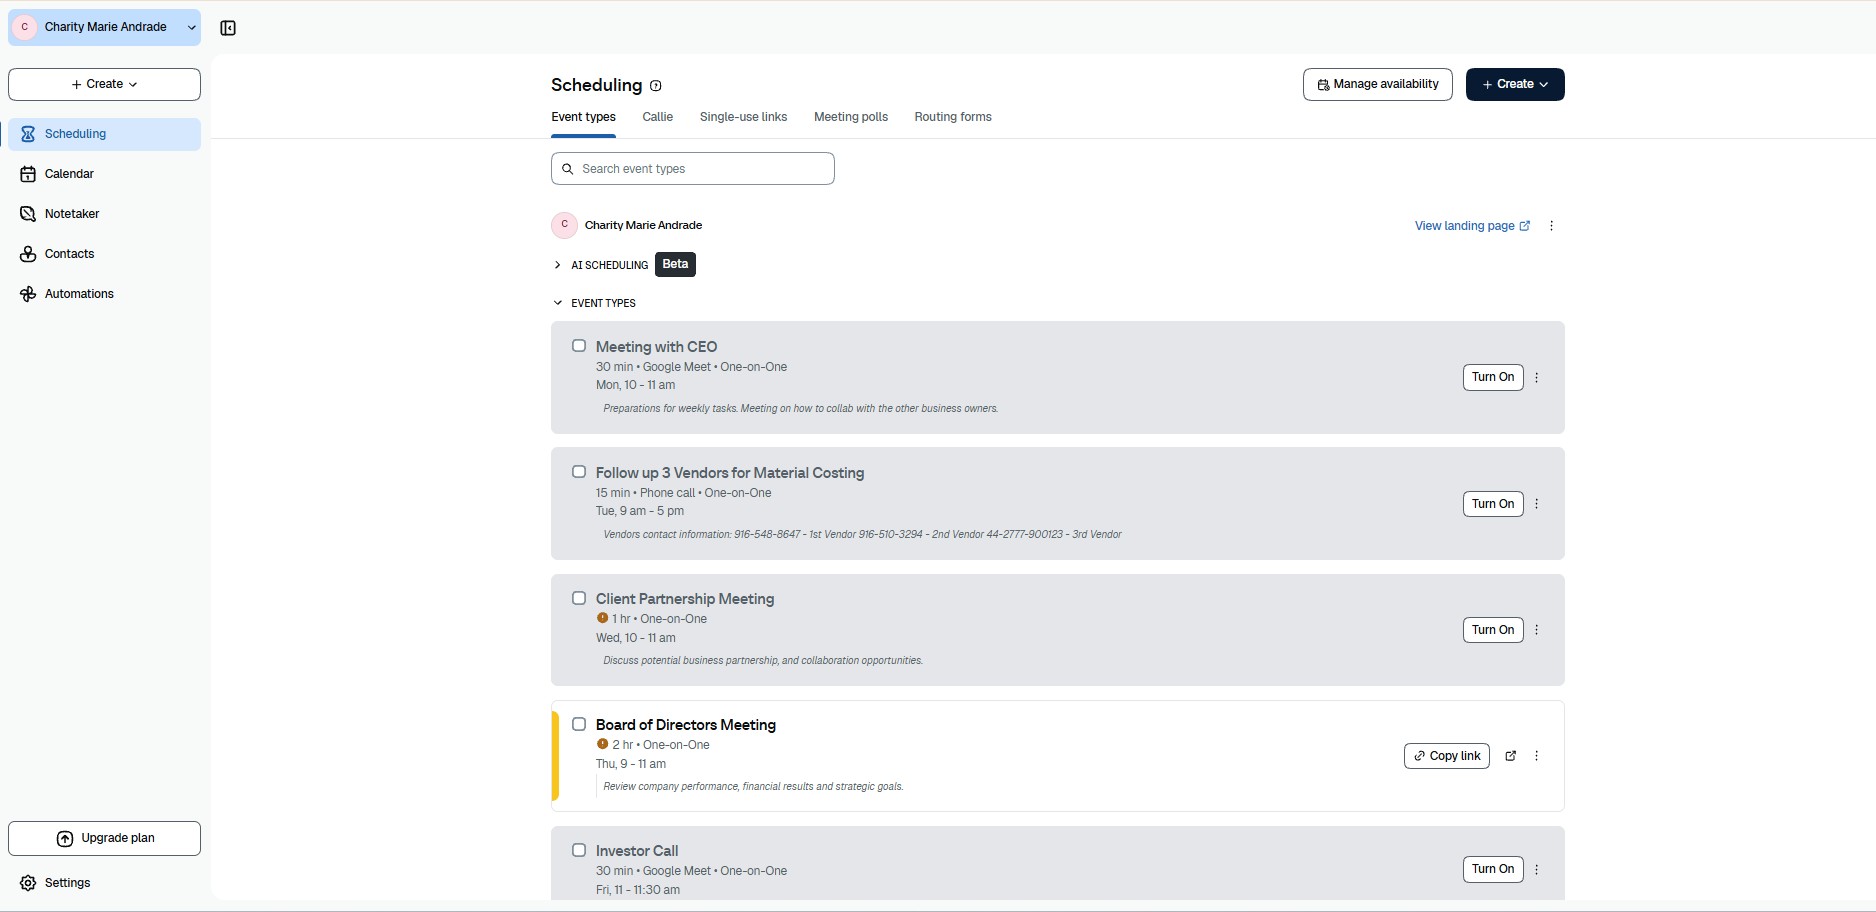Image resolution: width=1876 pixels, height=912 pixels.
Task: Open View landing page link
Action: pos(1472,226)
